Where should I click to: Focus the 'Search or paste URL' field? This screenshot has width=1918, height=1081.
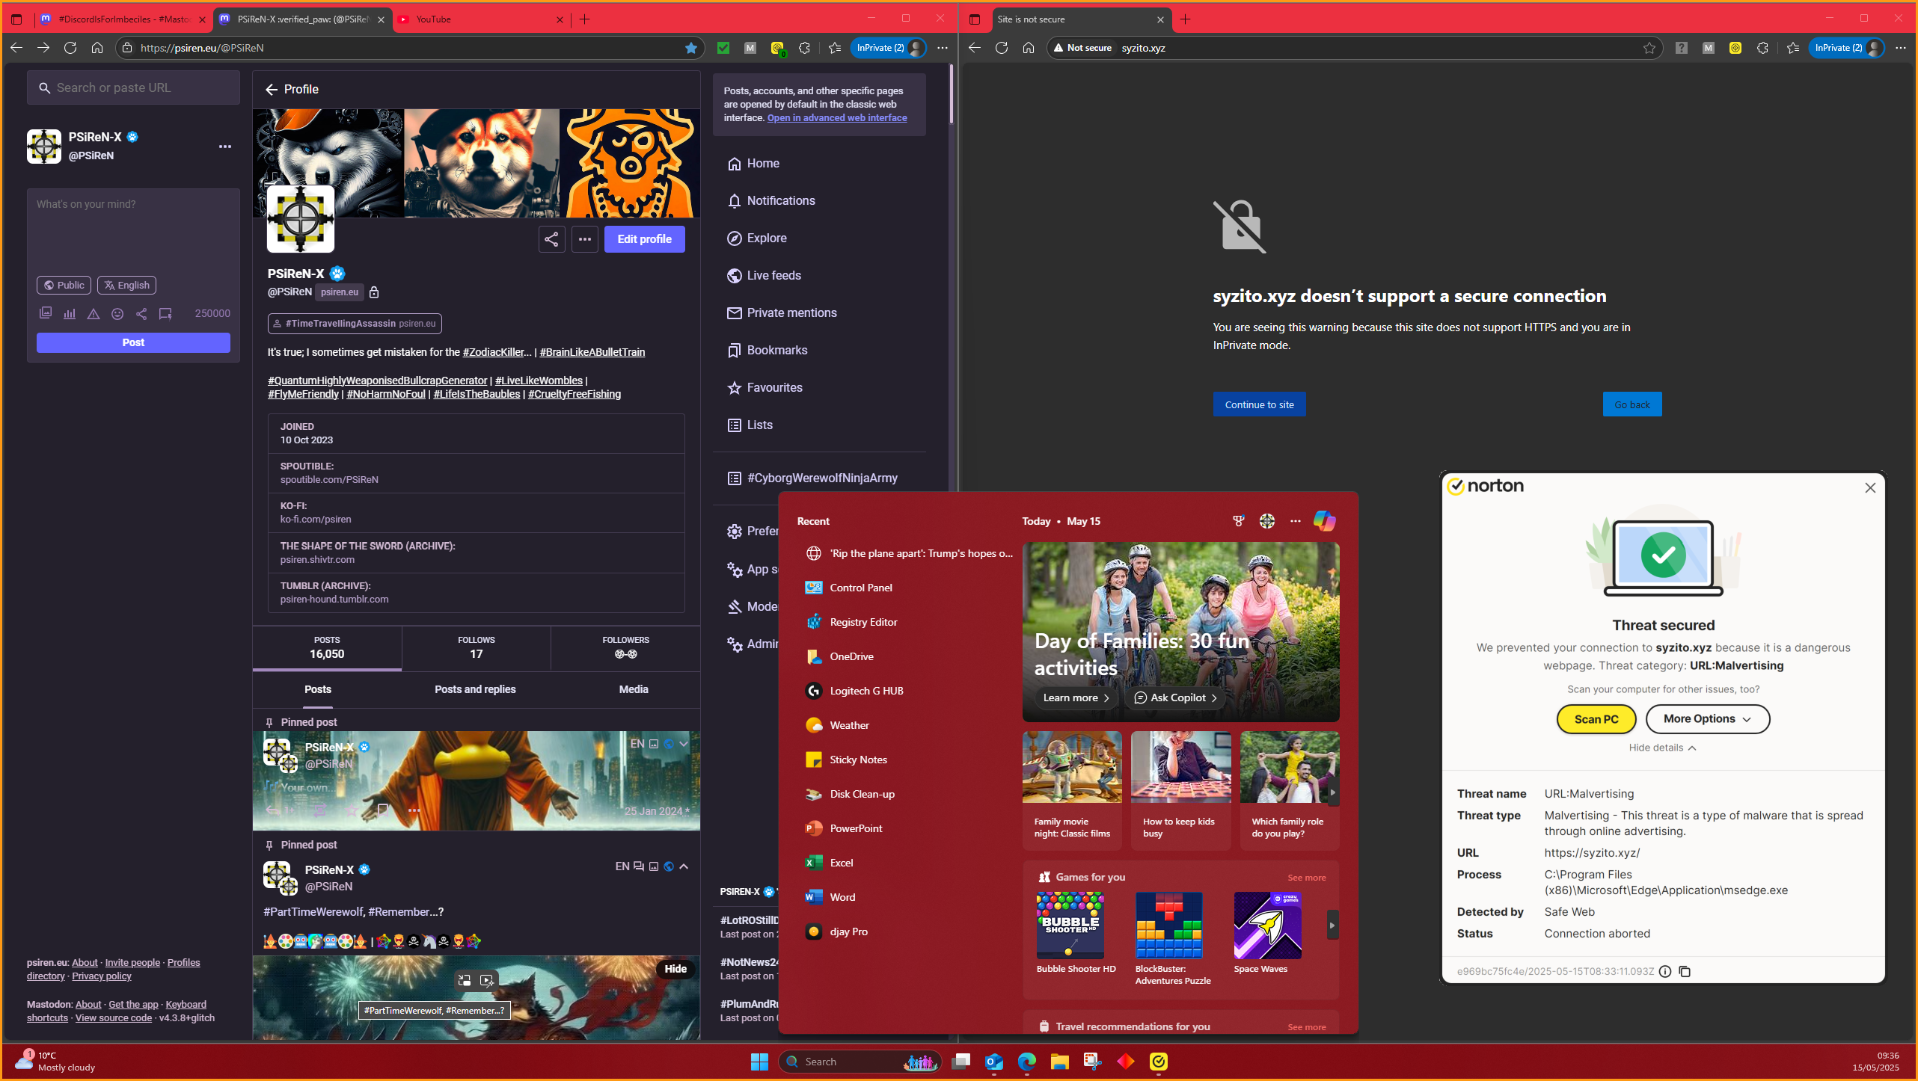(133, 88)
